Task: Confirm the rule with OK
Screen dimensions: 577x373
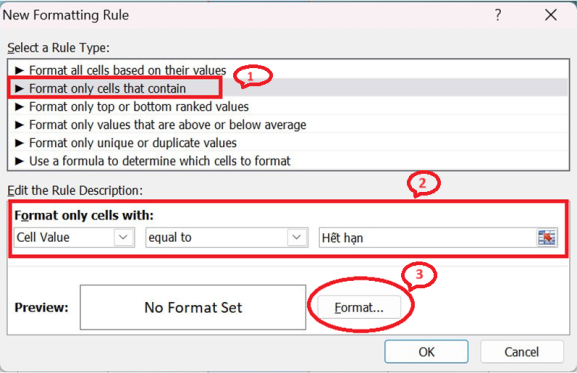Action: 426,352
